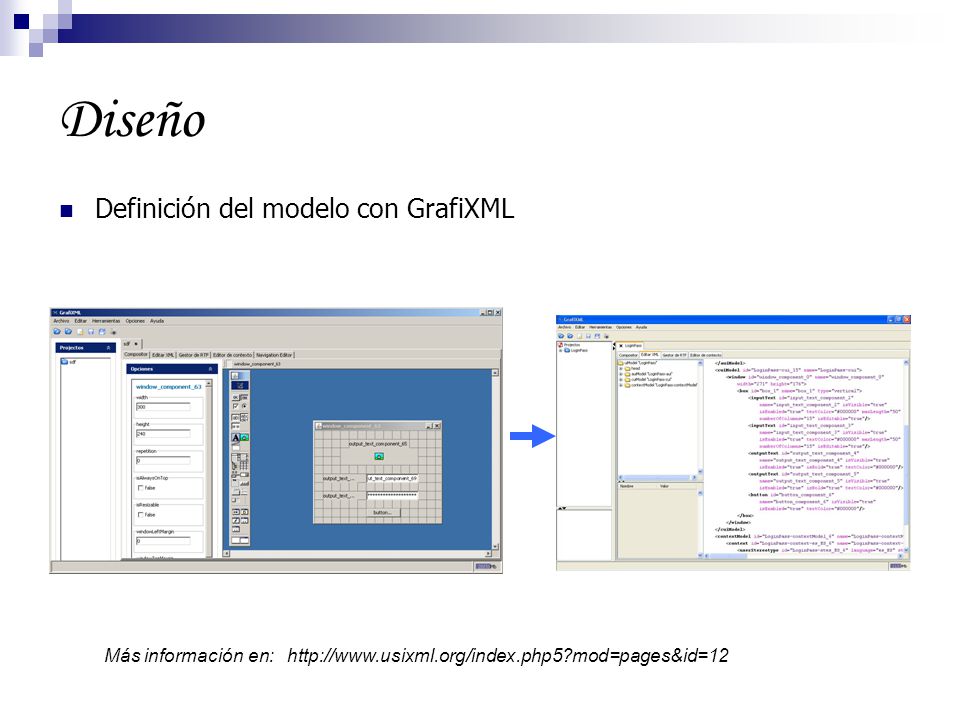
Task: Click first blue folder toolbar icon, right window
Action: 561,336
